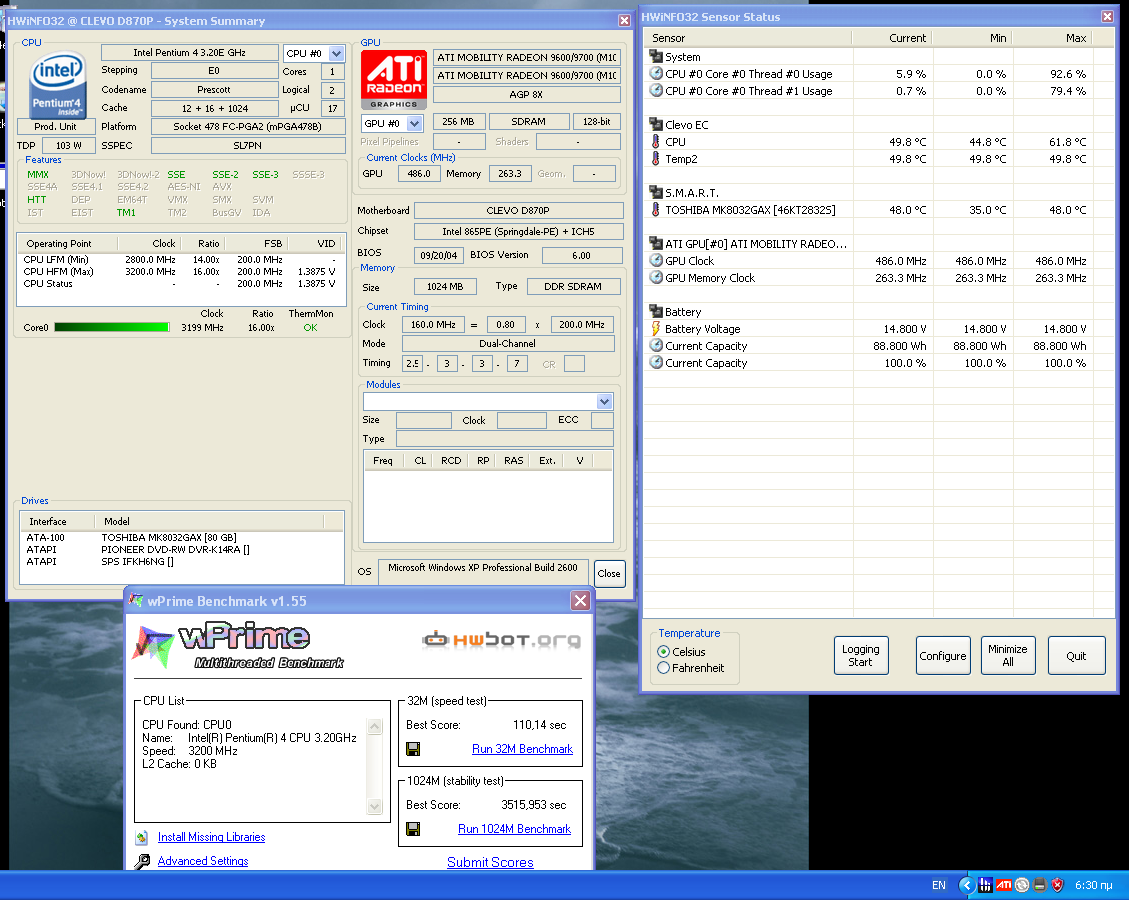
Task: Open the HWiNFO tray icon in taskbar
Action: pos(986,885)
